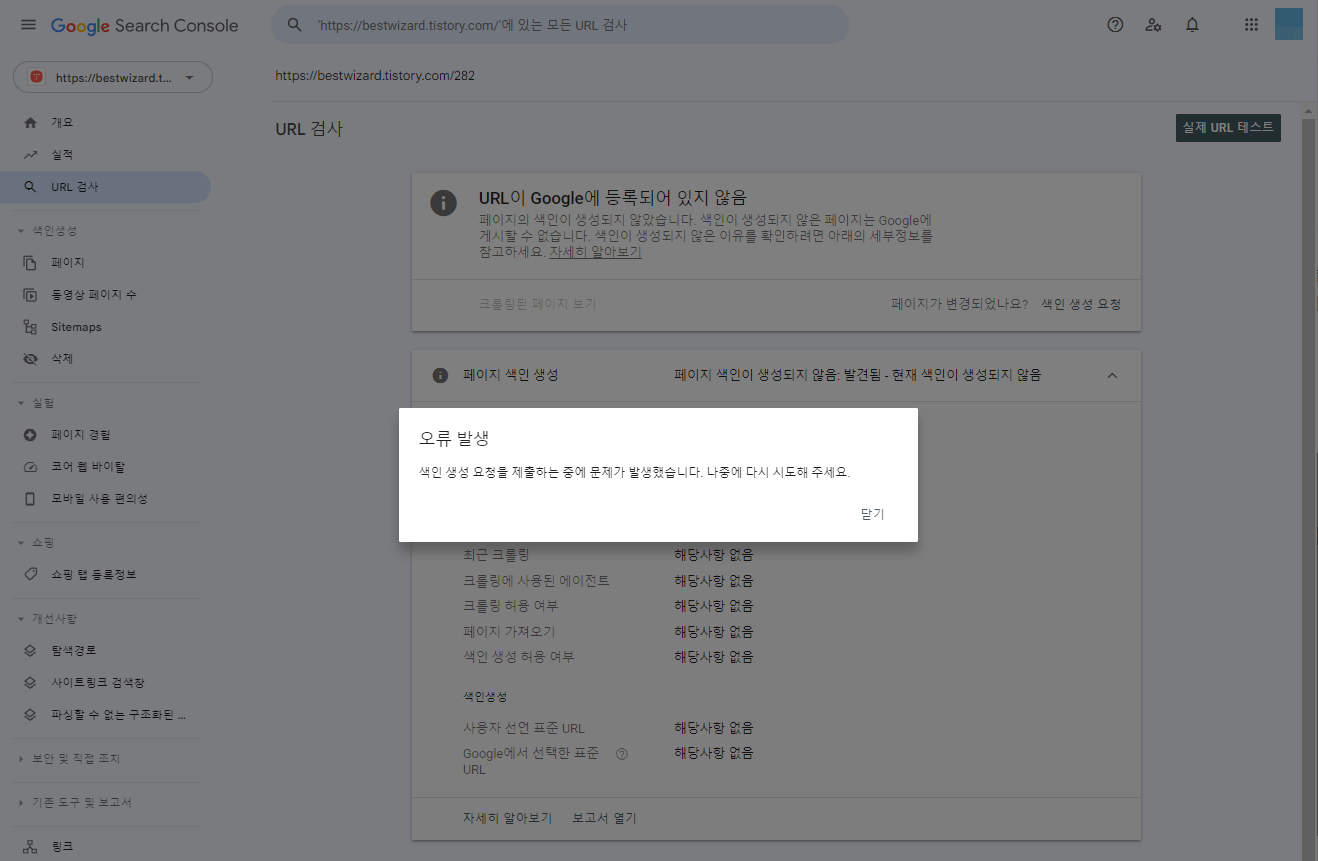Image resolution: width=1318 pixels, height=861 pixels.
Task: Select Sitemaps in the sidebar
Action: tap(30, 326)
